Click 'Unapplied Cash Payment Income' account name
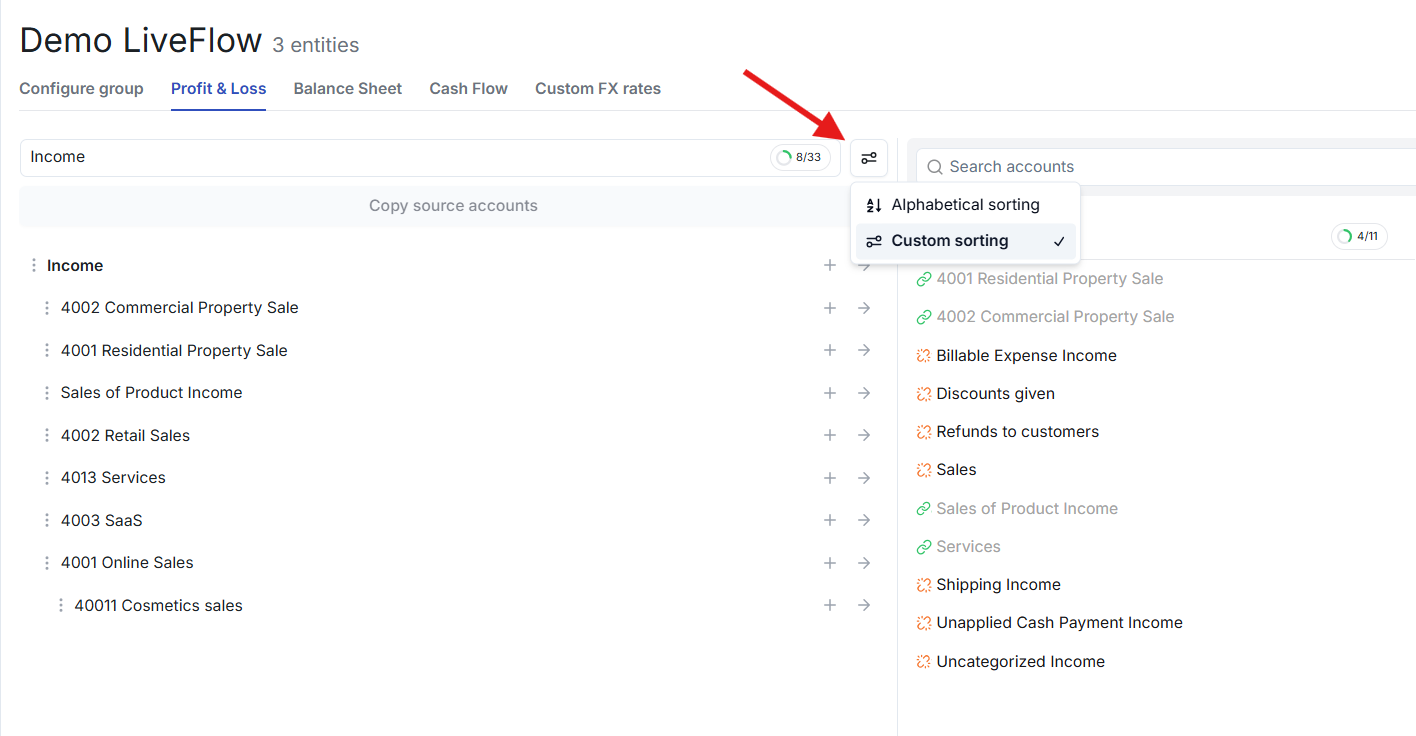Screen dimensions: 1416x736 (1060, 623)
